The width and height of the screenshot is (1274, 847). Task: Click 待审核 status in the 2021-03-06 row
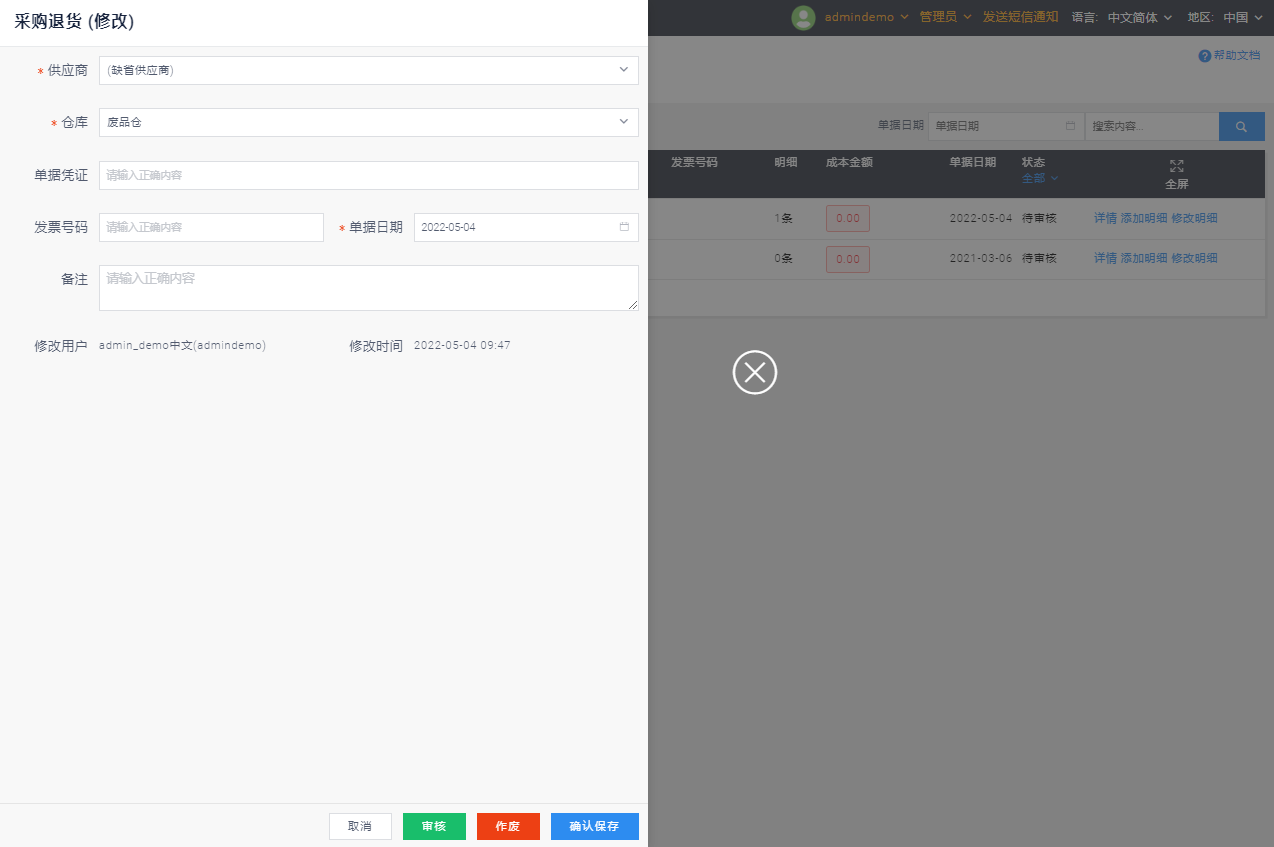pyautogui.click(x=1039, y=258)
